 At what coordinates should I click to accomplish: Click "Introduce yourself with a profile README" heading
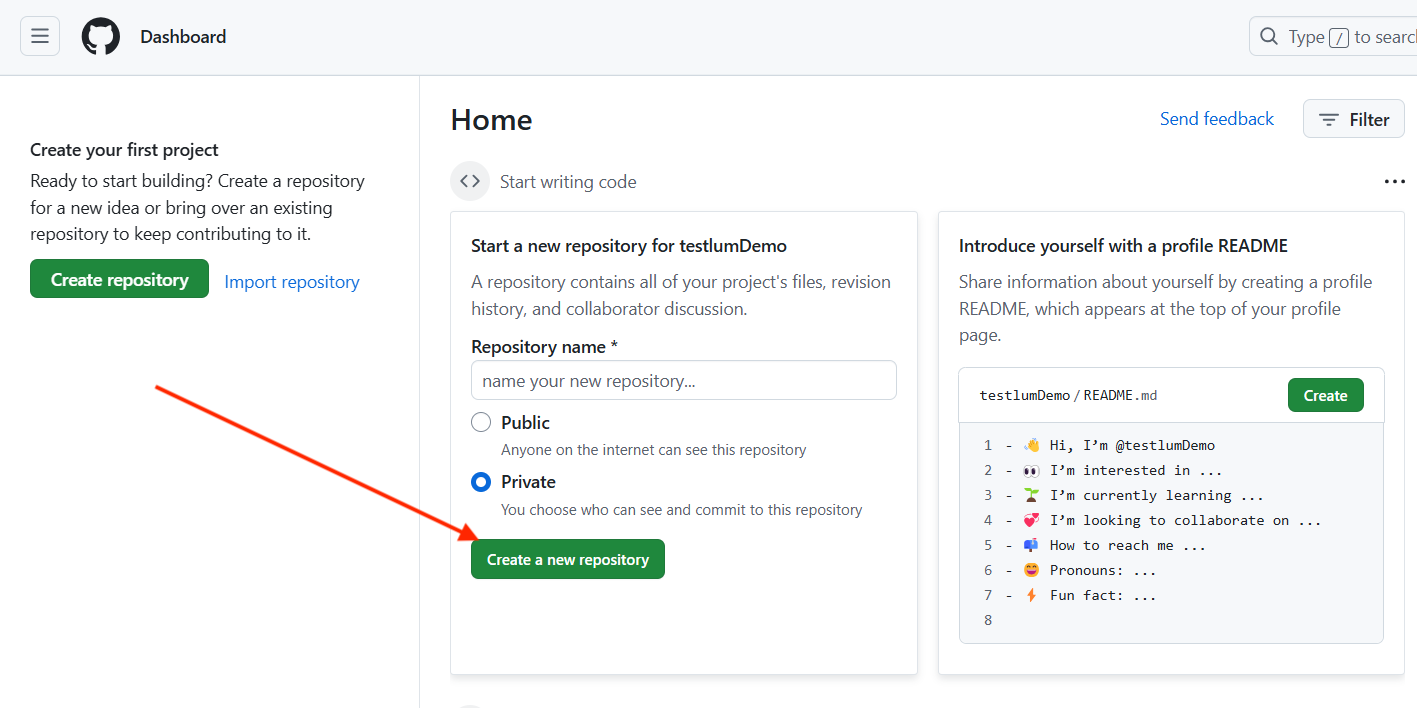click(x=1123, y=246)
